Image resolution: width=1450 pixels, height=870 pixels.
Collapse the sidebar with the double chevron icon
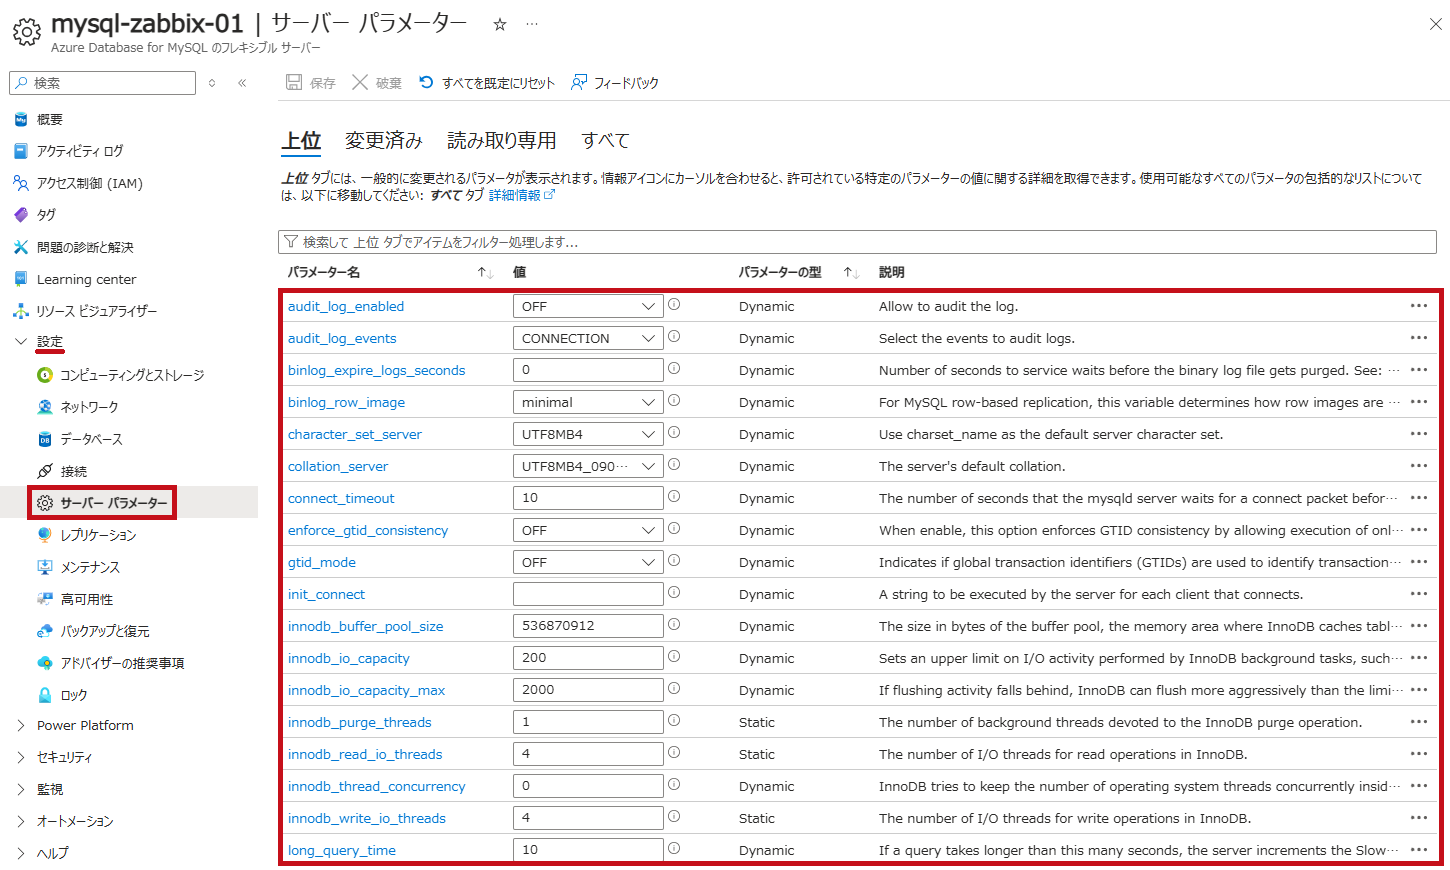pyautogui.click(x=242, y=83)
